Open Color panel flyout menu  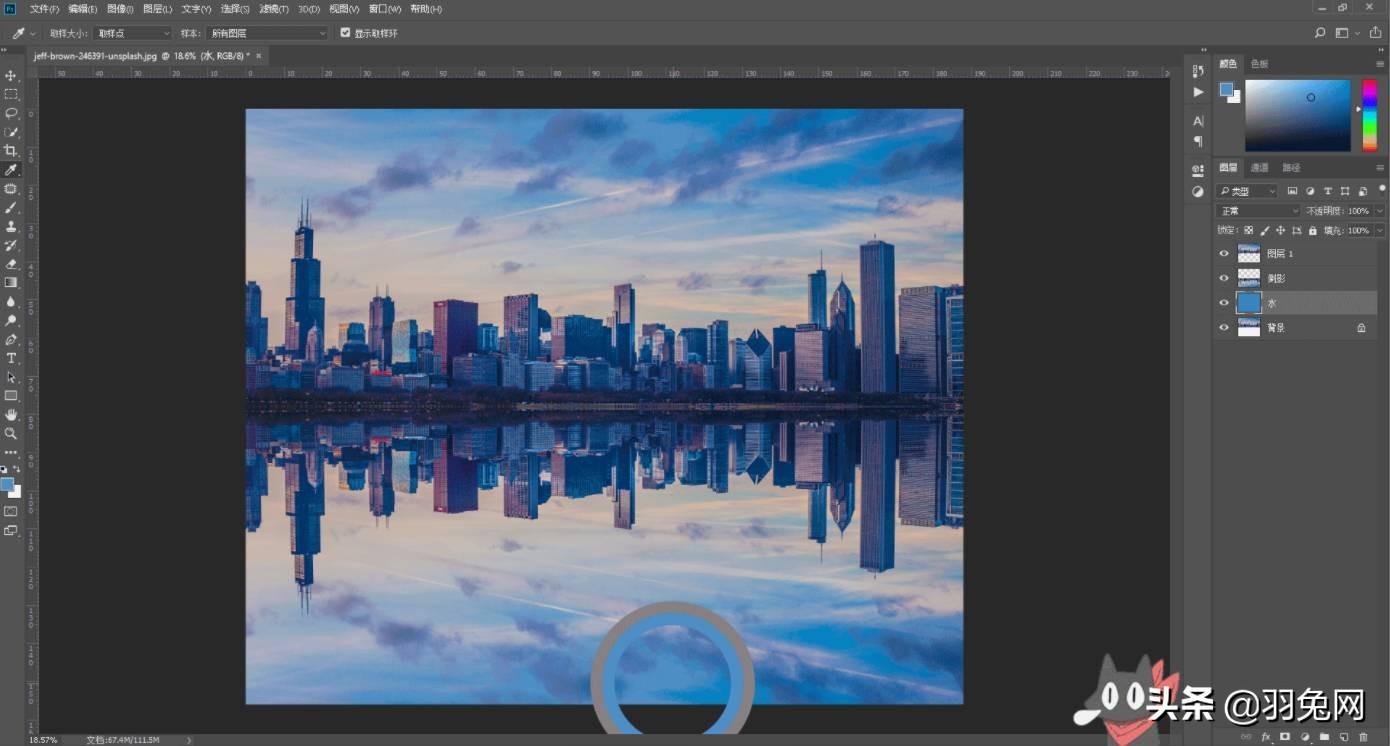(1380, 63)
